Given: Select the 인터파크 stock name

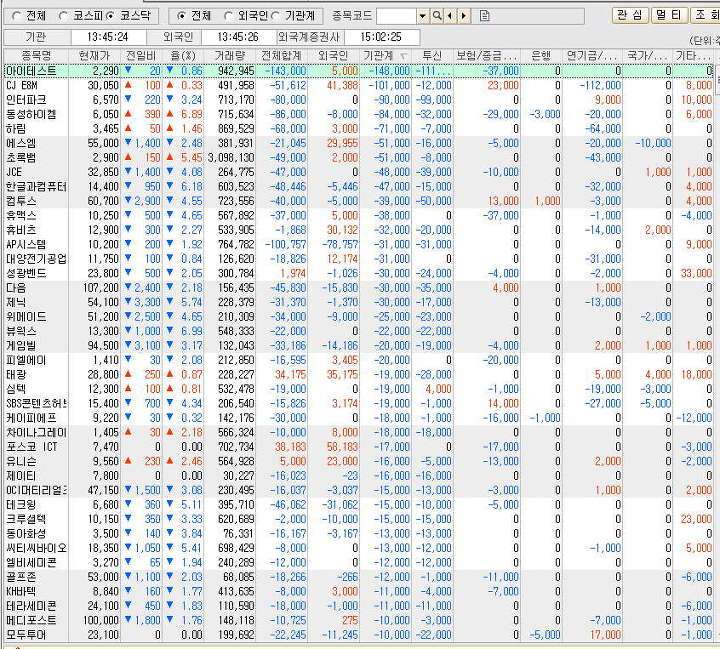Looking at the screenshot, I should click(26, 100).
